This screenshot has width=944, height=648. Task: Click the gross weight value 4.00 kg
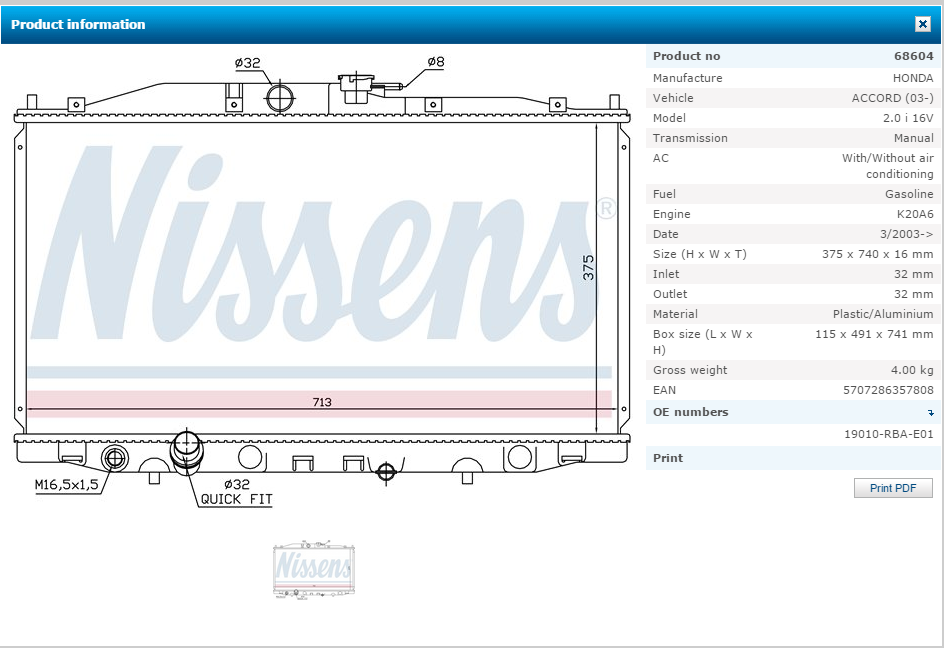pyautogui.click(x=912, y=370)
